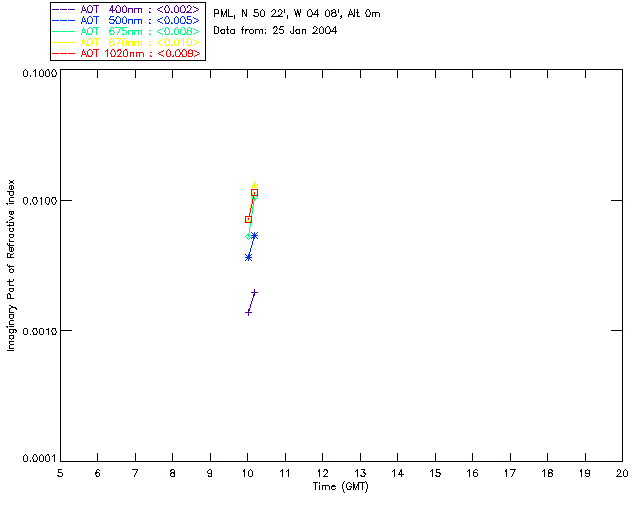640x512 pixels.
Task: Click the lower red square data point
Action: point(248,220)
